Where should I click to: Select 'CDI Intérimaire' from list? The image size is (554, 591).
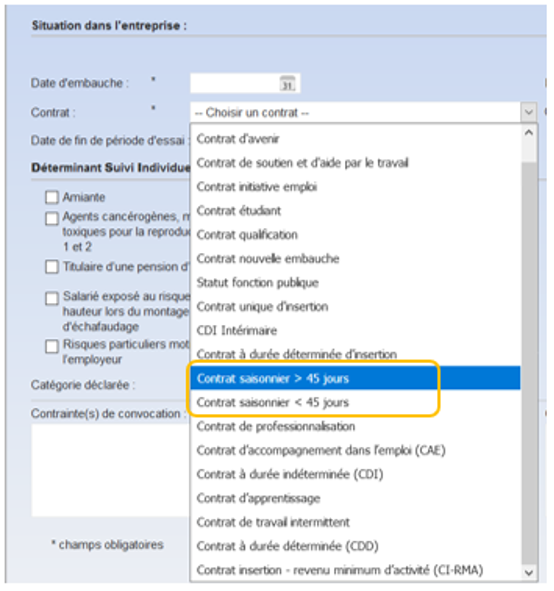point(355,331)
